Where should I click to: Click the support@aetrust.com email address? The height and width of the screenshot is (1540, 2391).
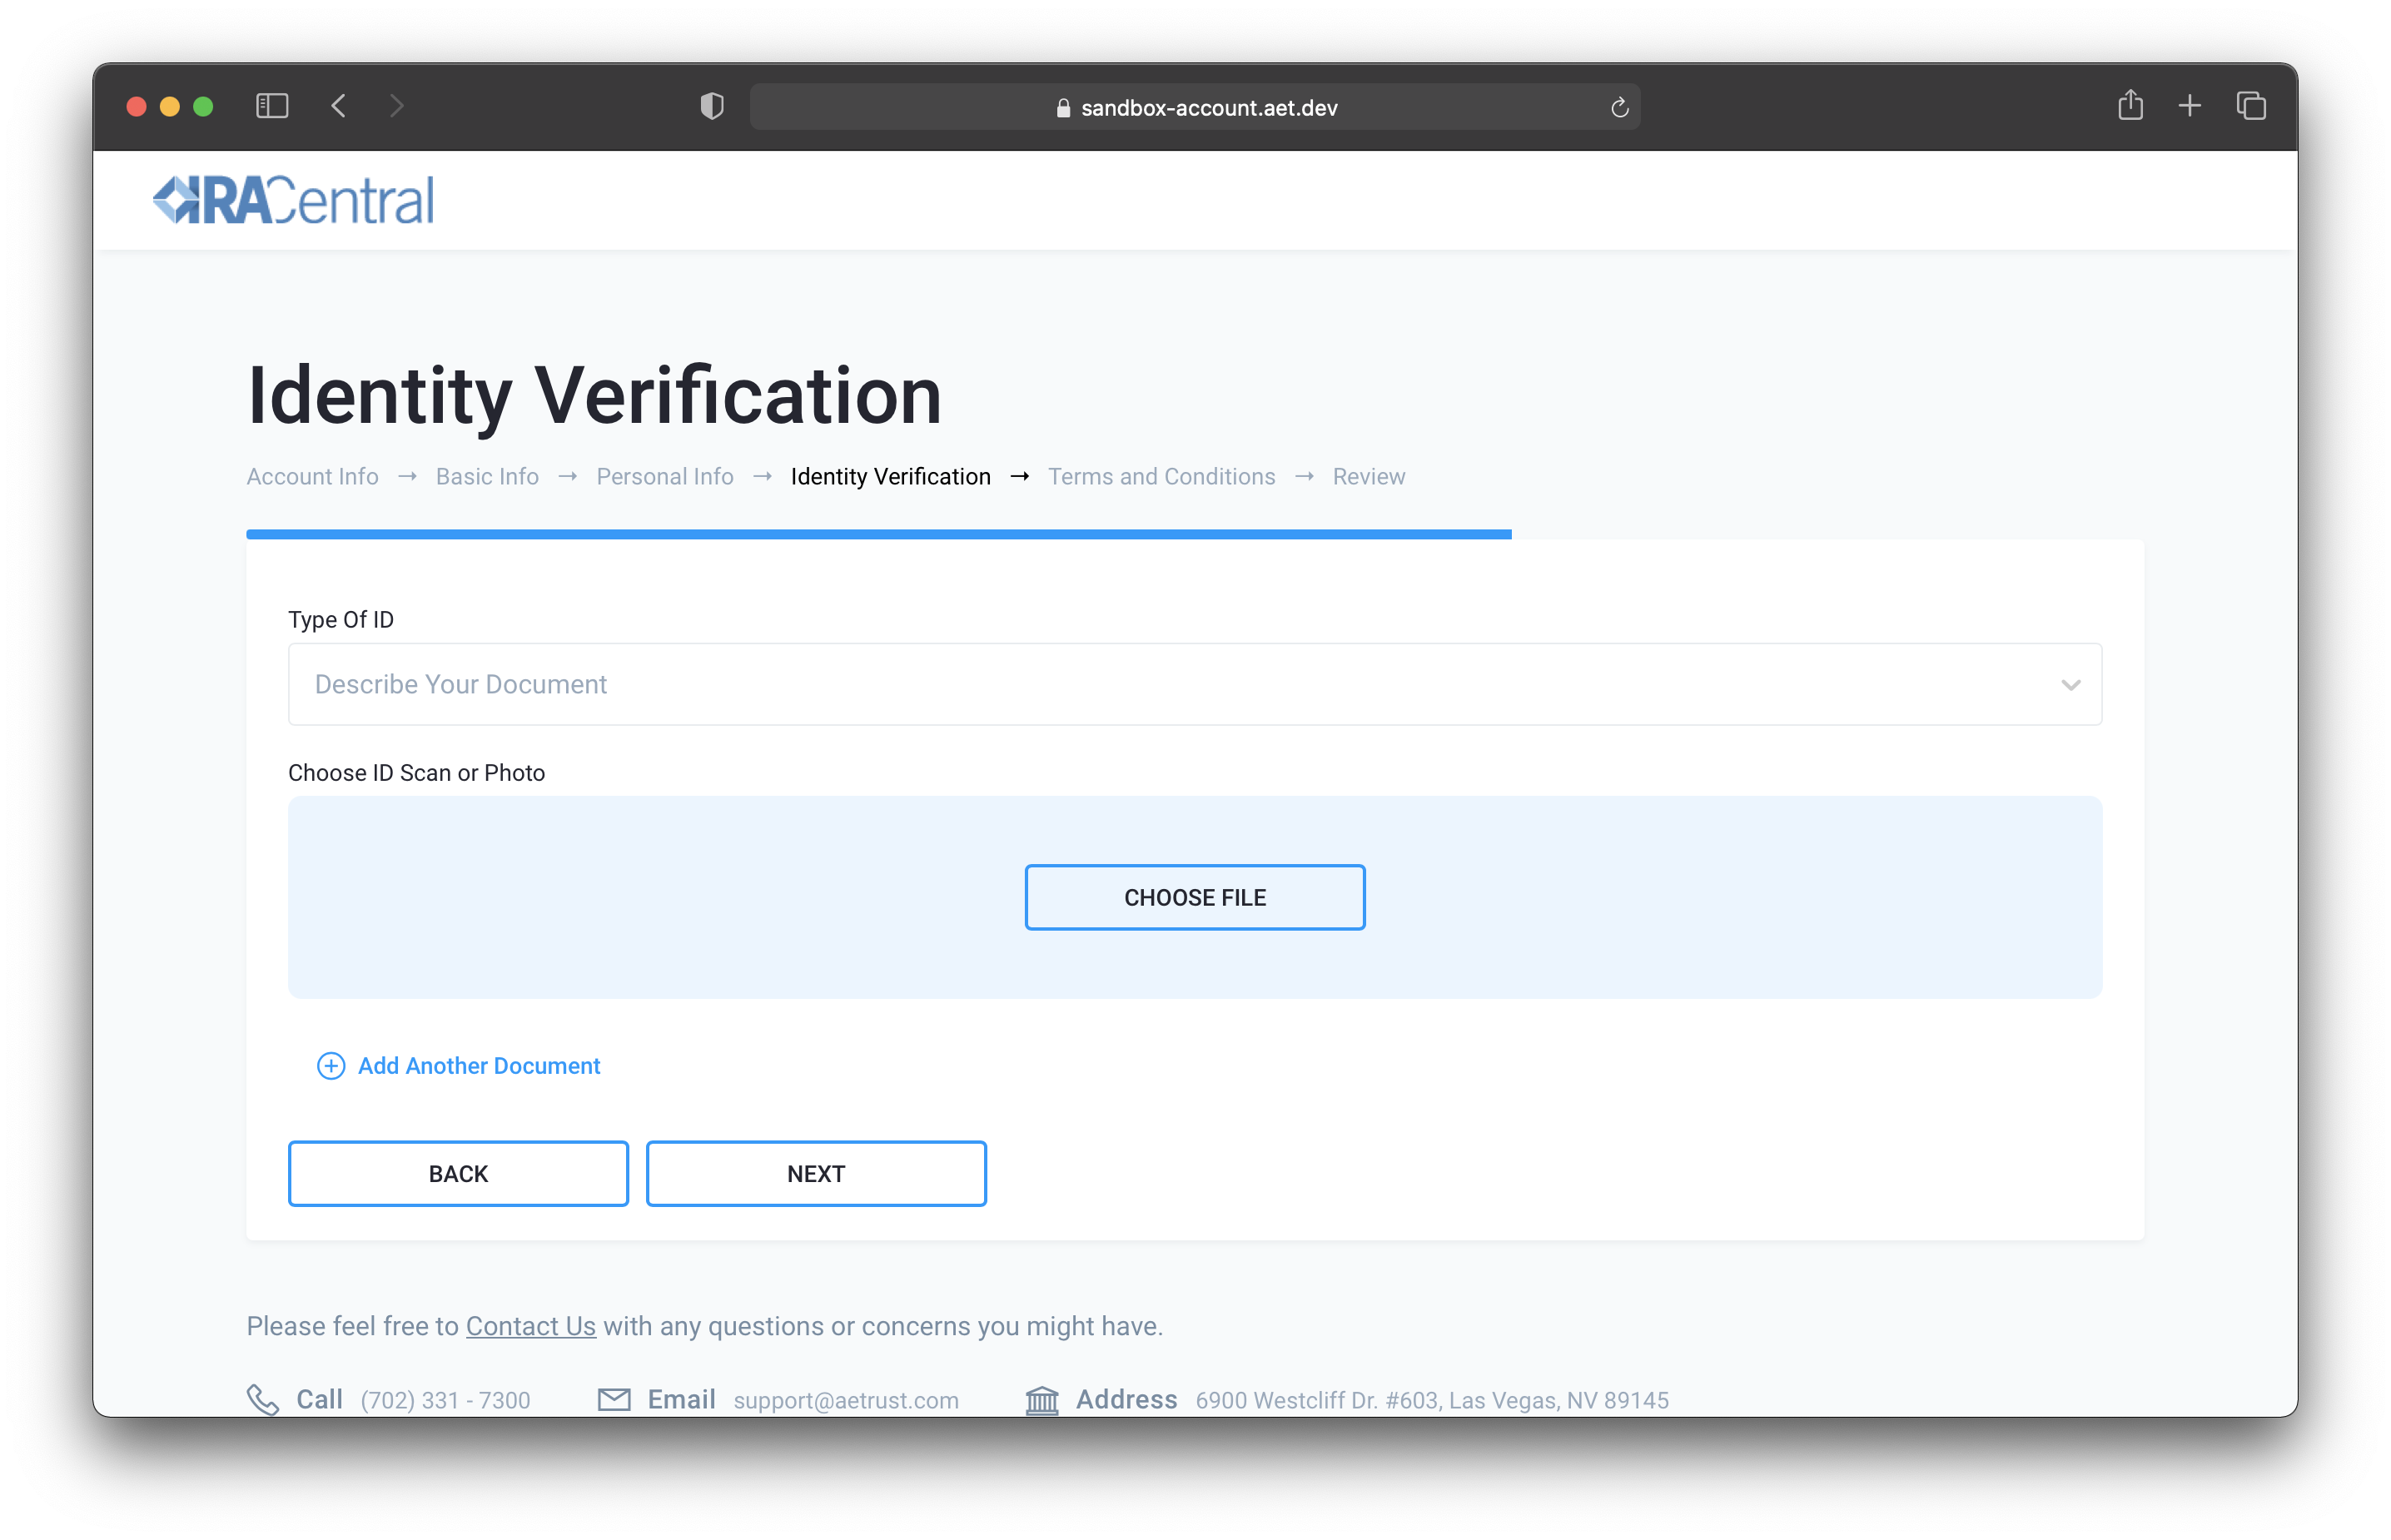[x=846, y=1400]
